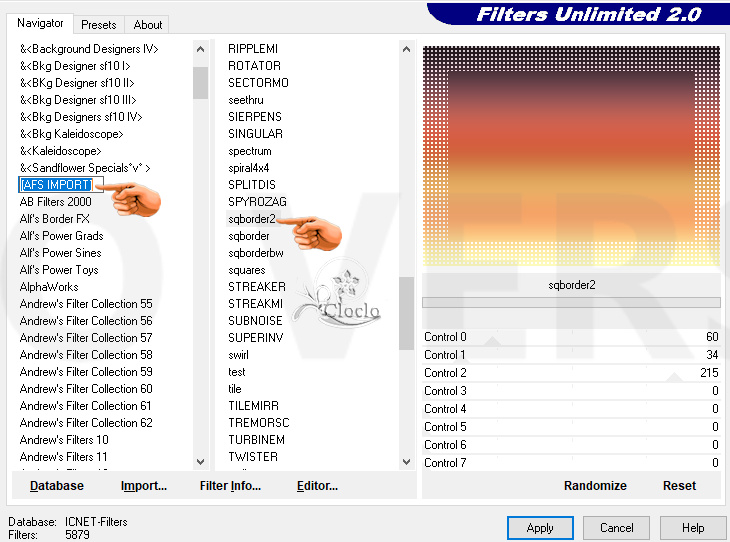730x542 pixels.
Task: Select the TURBINEM filter
Action: (x=256, y=440)
